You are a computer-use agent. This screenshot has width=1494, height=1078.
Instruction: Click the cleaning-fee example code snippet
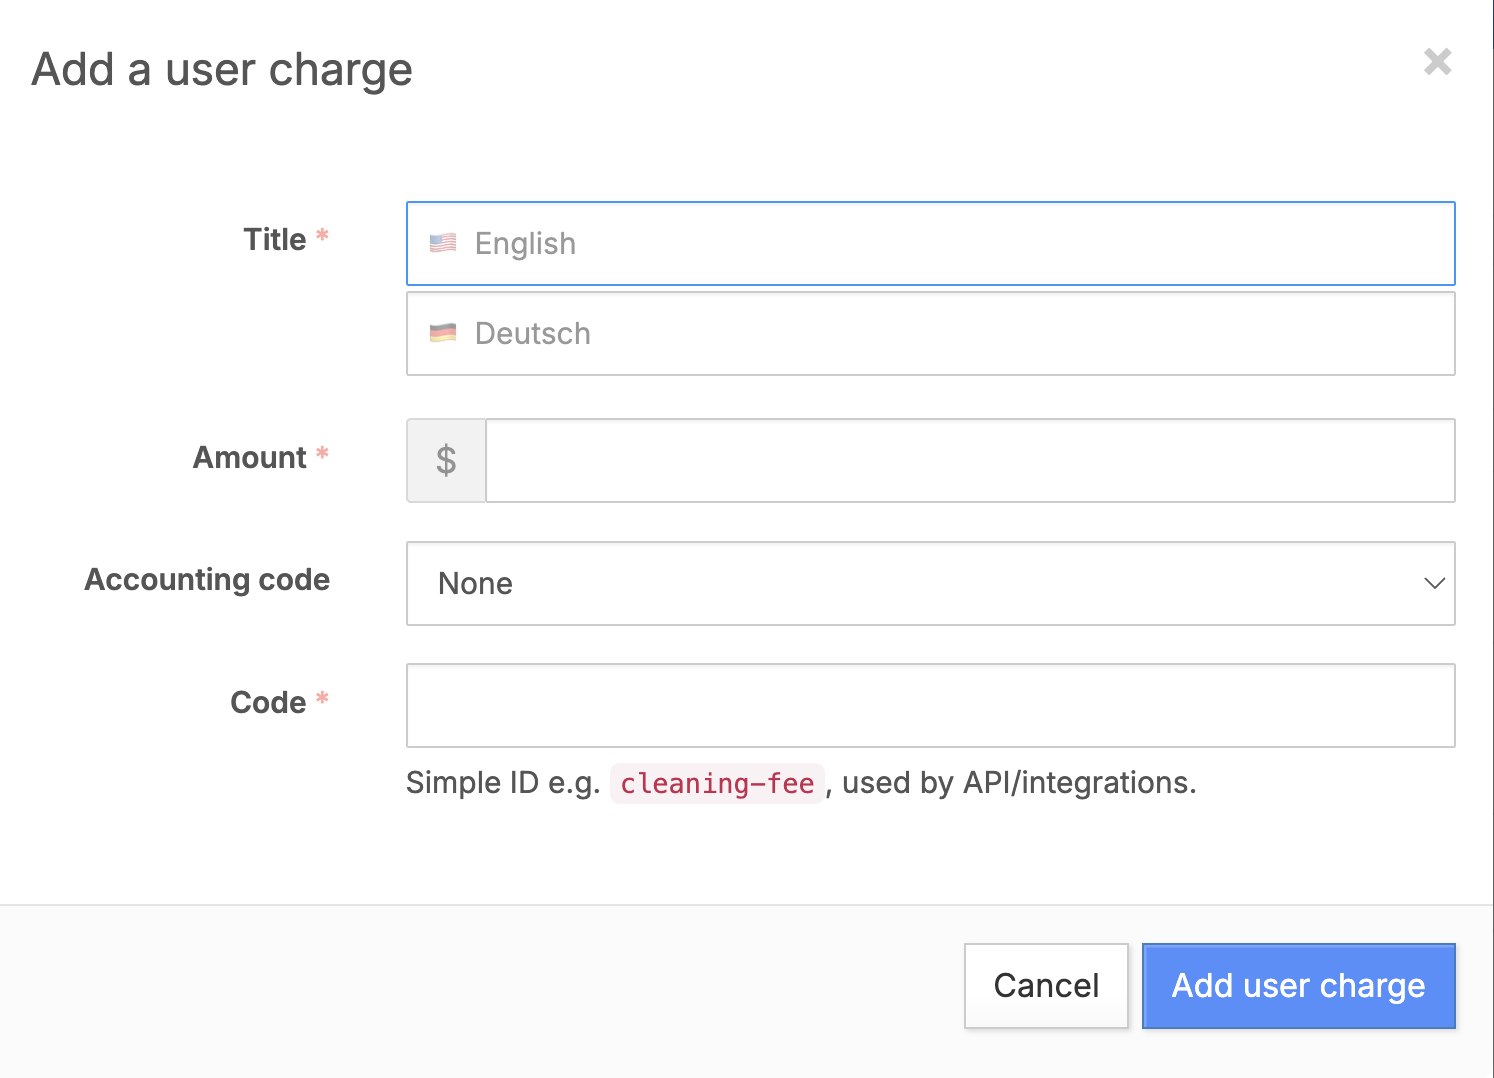(x=717, y=783)
